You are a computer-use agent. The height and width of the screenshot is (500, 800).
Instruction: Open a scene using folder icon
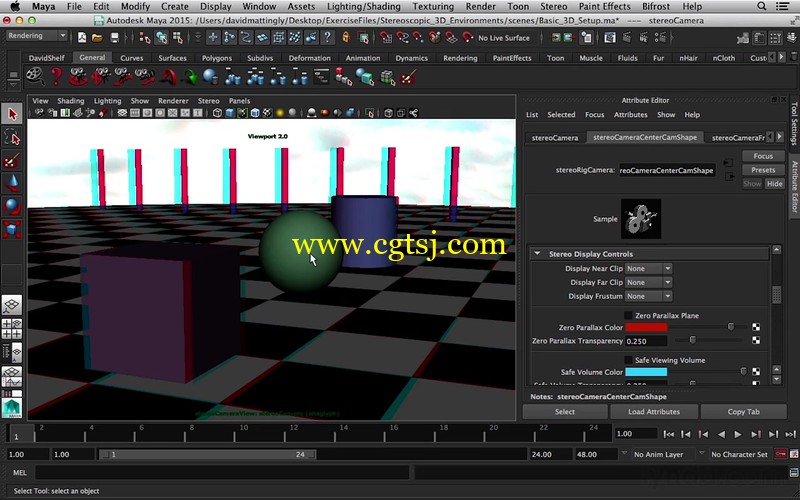tap(97, 38)
